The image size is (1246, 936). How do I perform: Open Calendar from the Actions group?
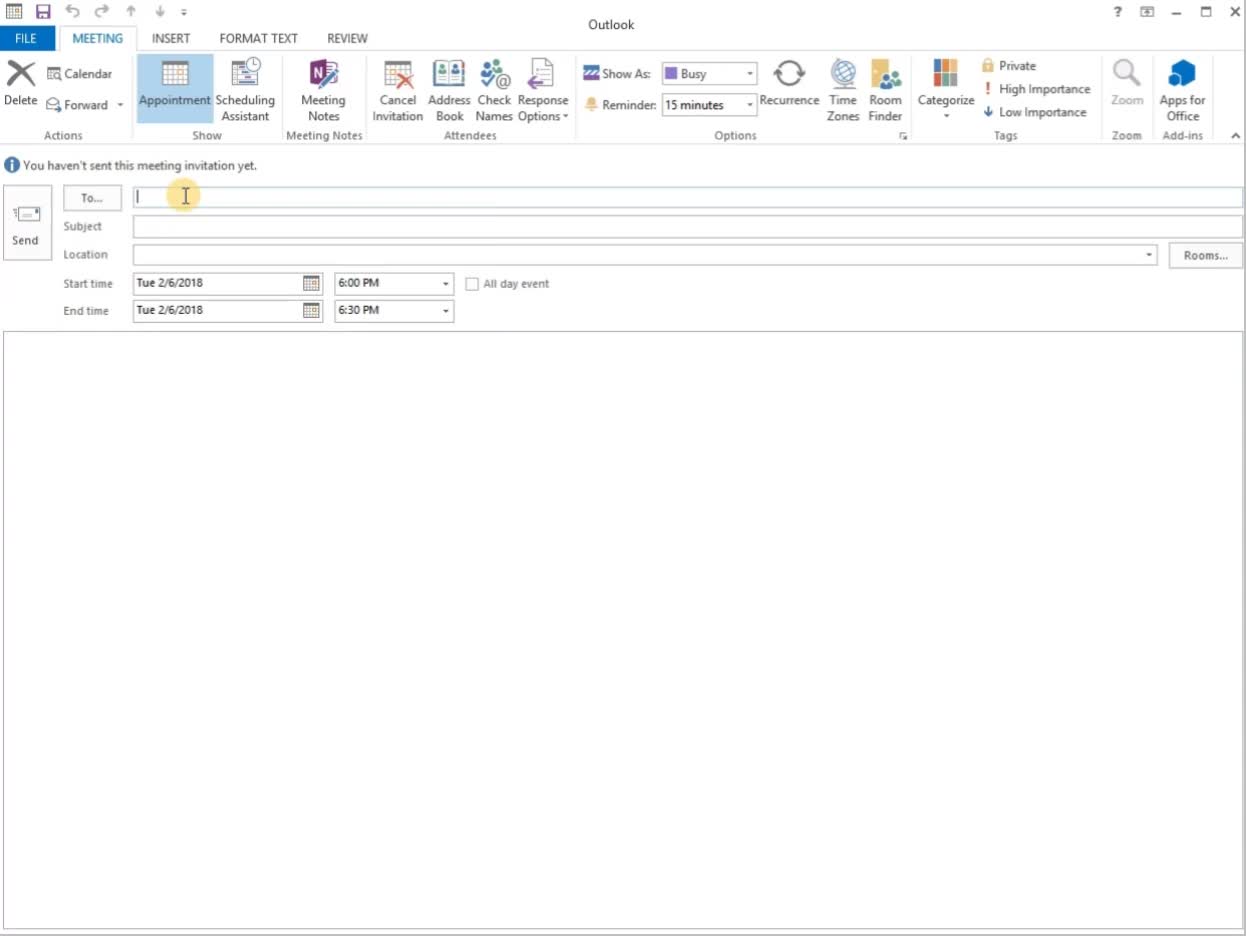80,74
